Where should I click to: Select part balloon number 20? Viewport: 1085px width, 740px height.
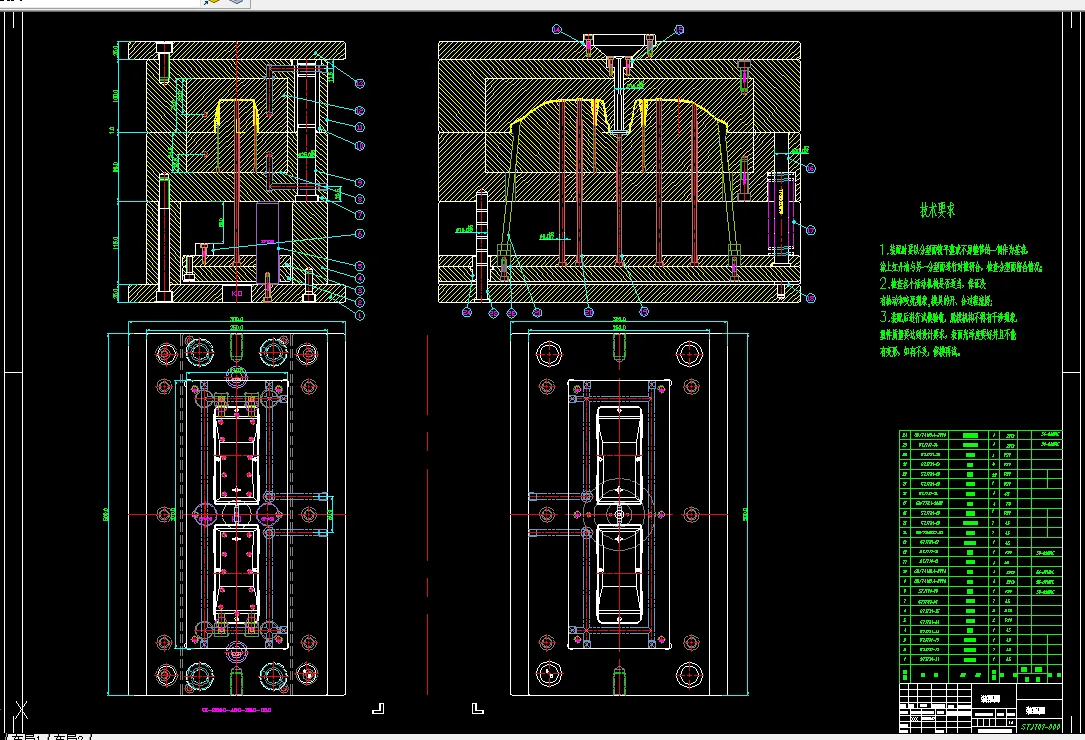[x=589, y=312]
